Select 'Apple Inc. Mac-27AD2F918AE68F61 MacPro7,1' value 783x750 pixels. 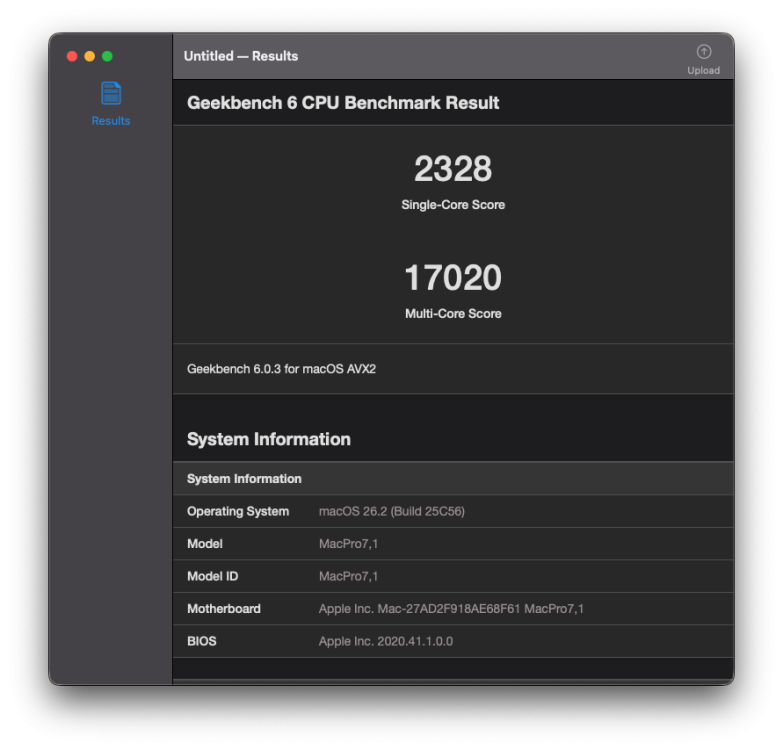(x=451, y=609)
